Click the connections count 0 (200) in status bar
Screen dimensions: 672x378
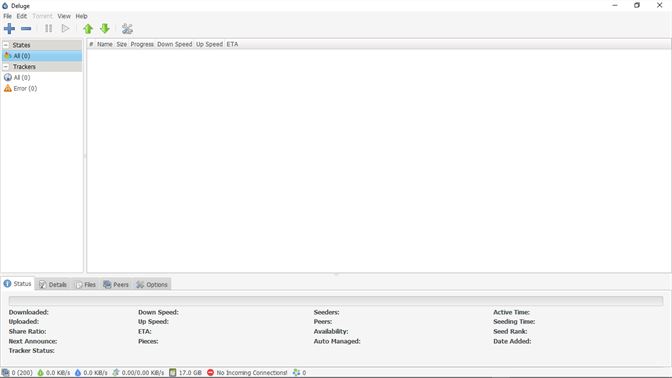(x=18, y=373)
